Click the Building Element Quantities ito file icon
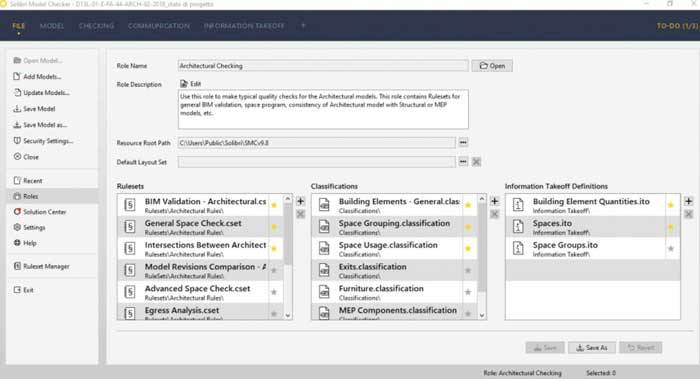 [518, 205]
